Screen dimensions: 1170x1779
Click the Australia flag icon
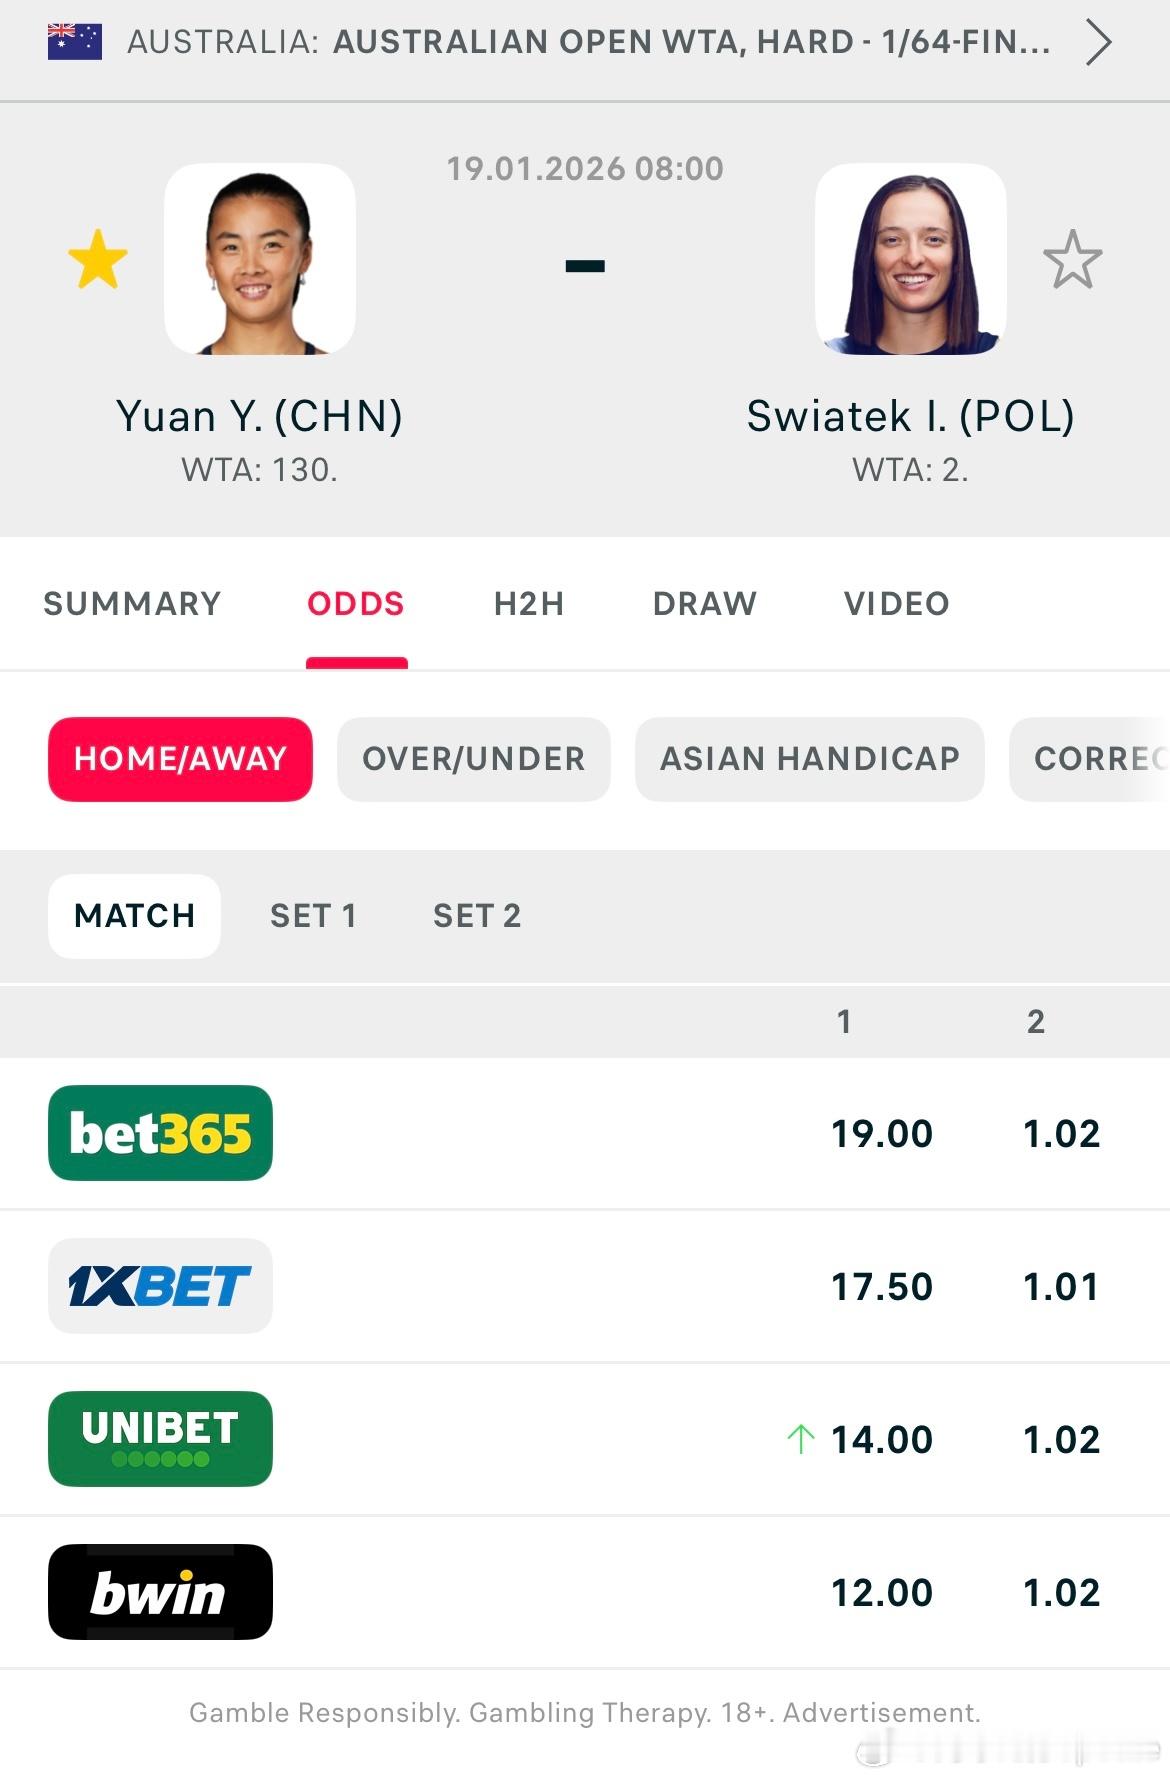point(75,42)
